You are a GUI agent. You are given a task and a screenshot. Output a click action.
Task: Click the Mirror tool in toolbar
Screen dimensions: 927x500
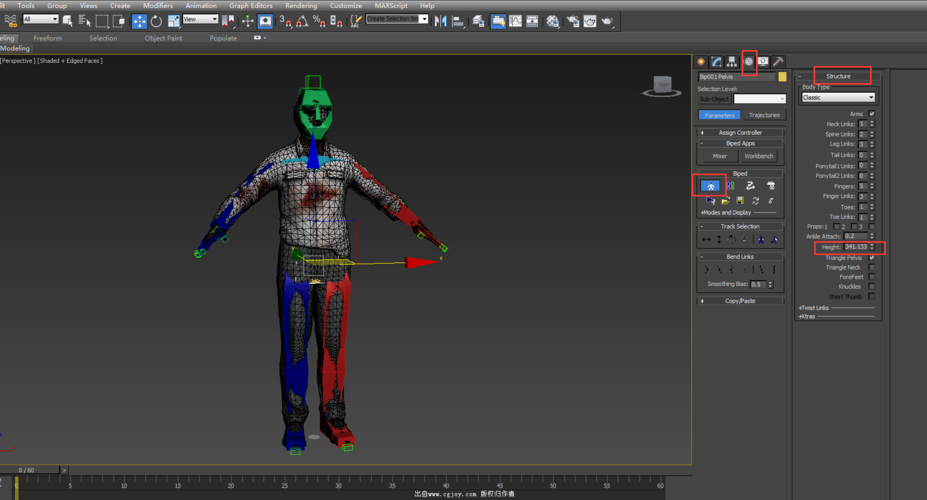click(x=440, y=21)
